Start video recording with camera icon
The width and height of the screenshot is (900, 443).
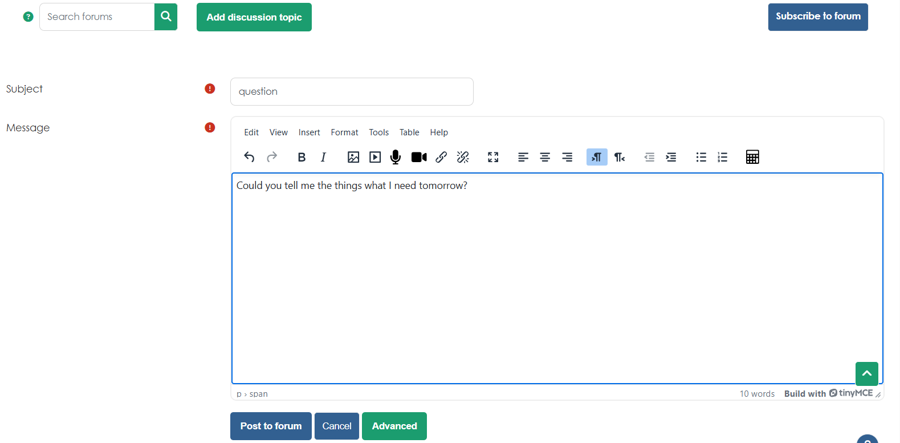(419, 157)
